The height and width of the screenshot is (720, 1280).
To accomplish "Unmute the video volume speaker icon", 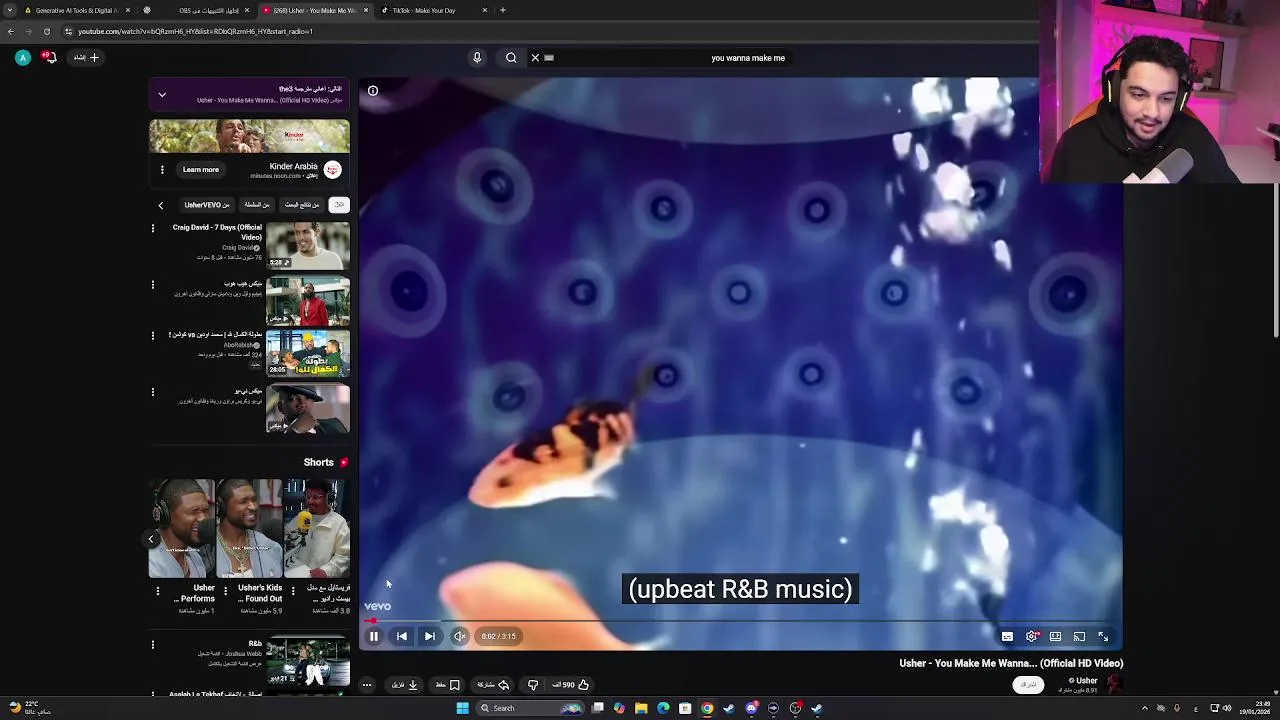I will click(x=460, y=636).
